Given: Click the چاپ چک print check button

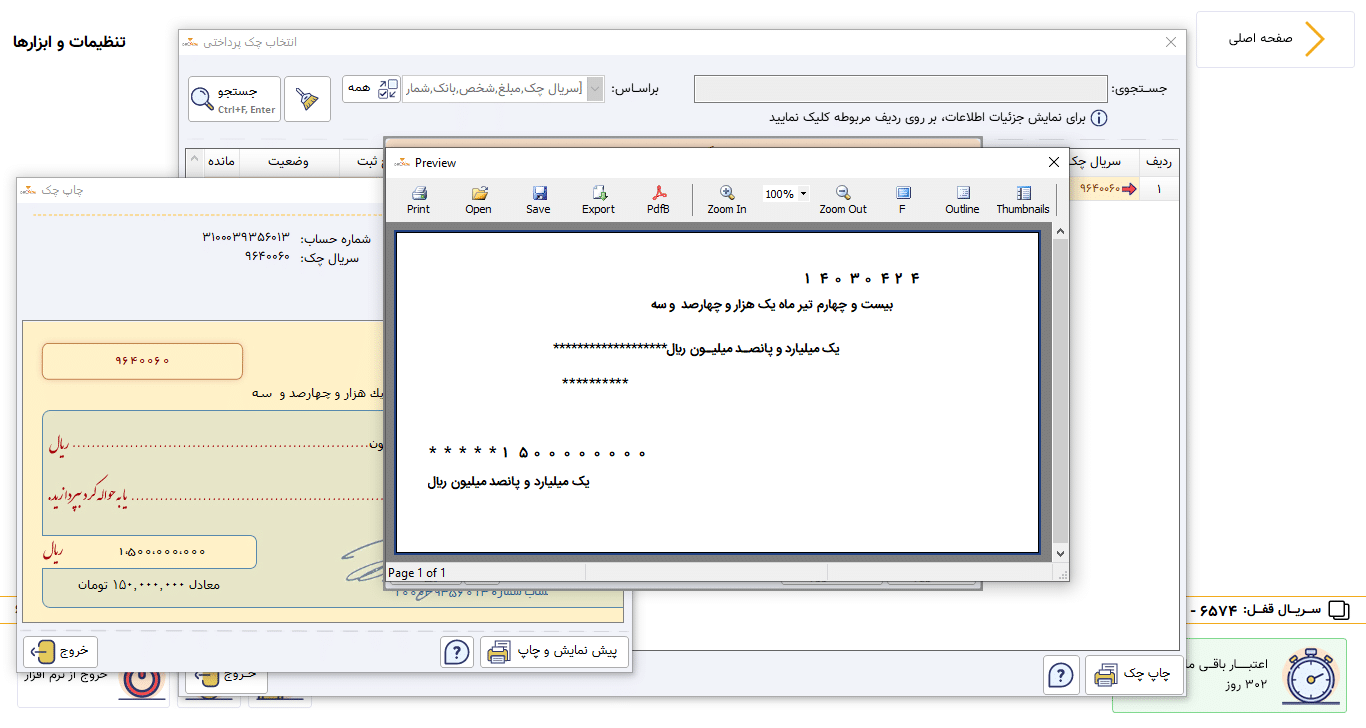Looking at the screenshot, I should 1134,675.
